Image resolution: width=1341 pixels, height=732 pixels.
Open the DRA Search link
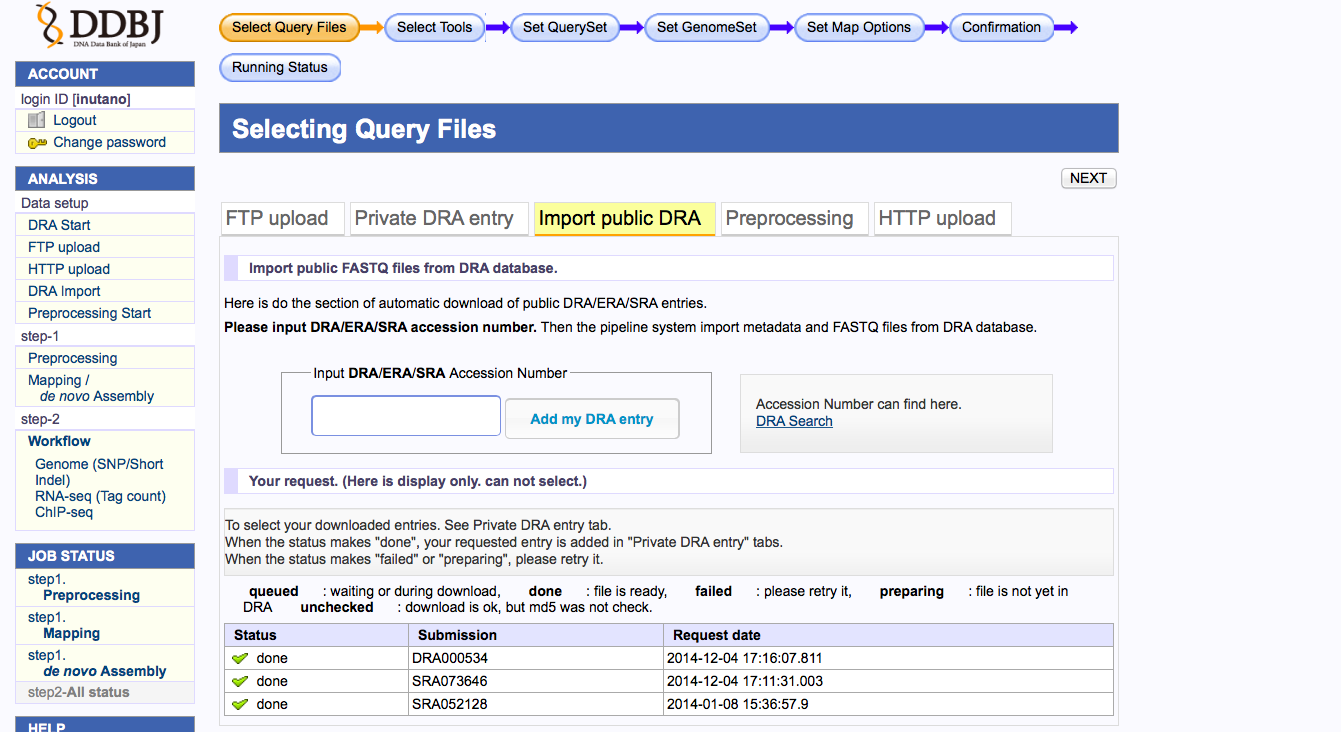794,421
